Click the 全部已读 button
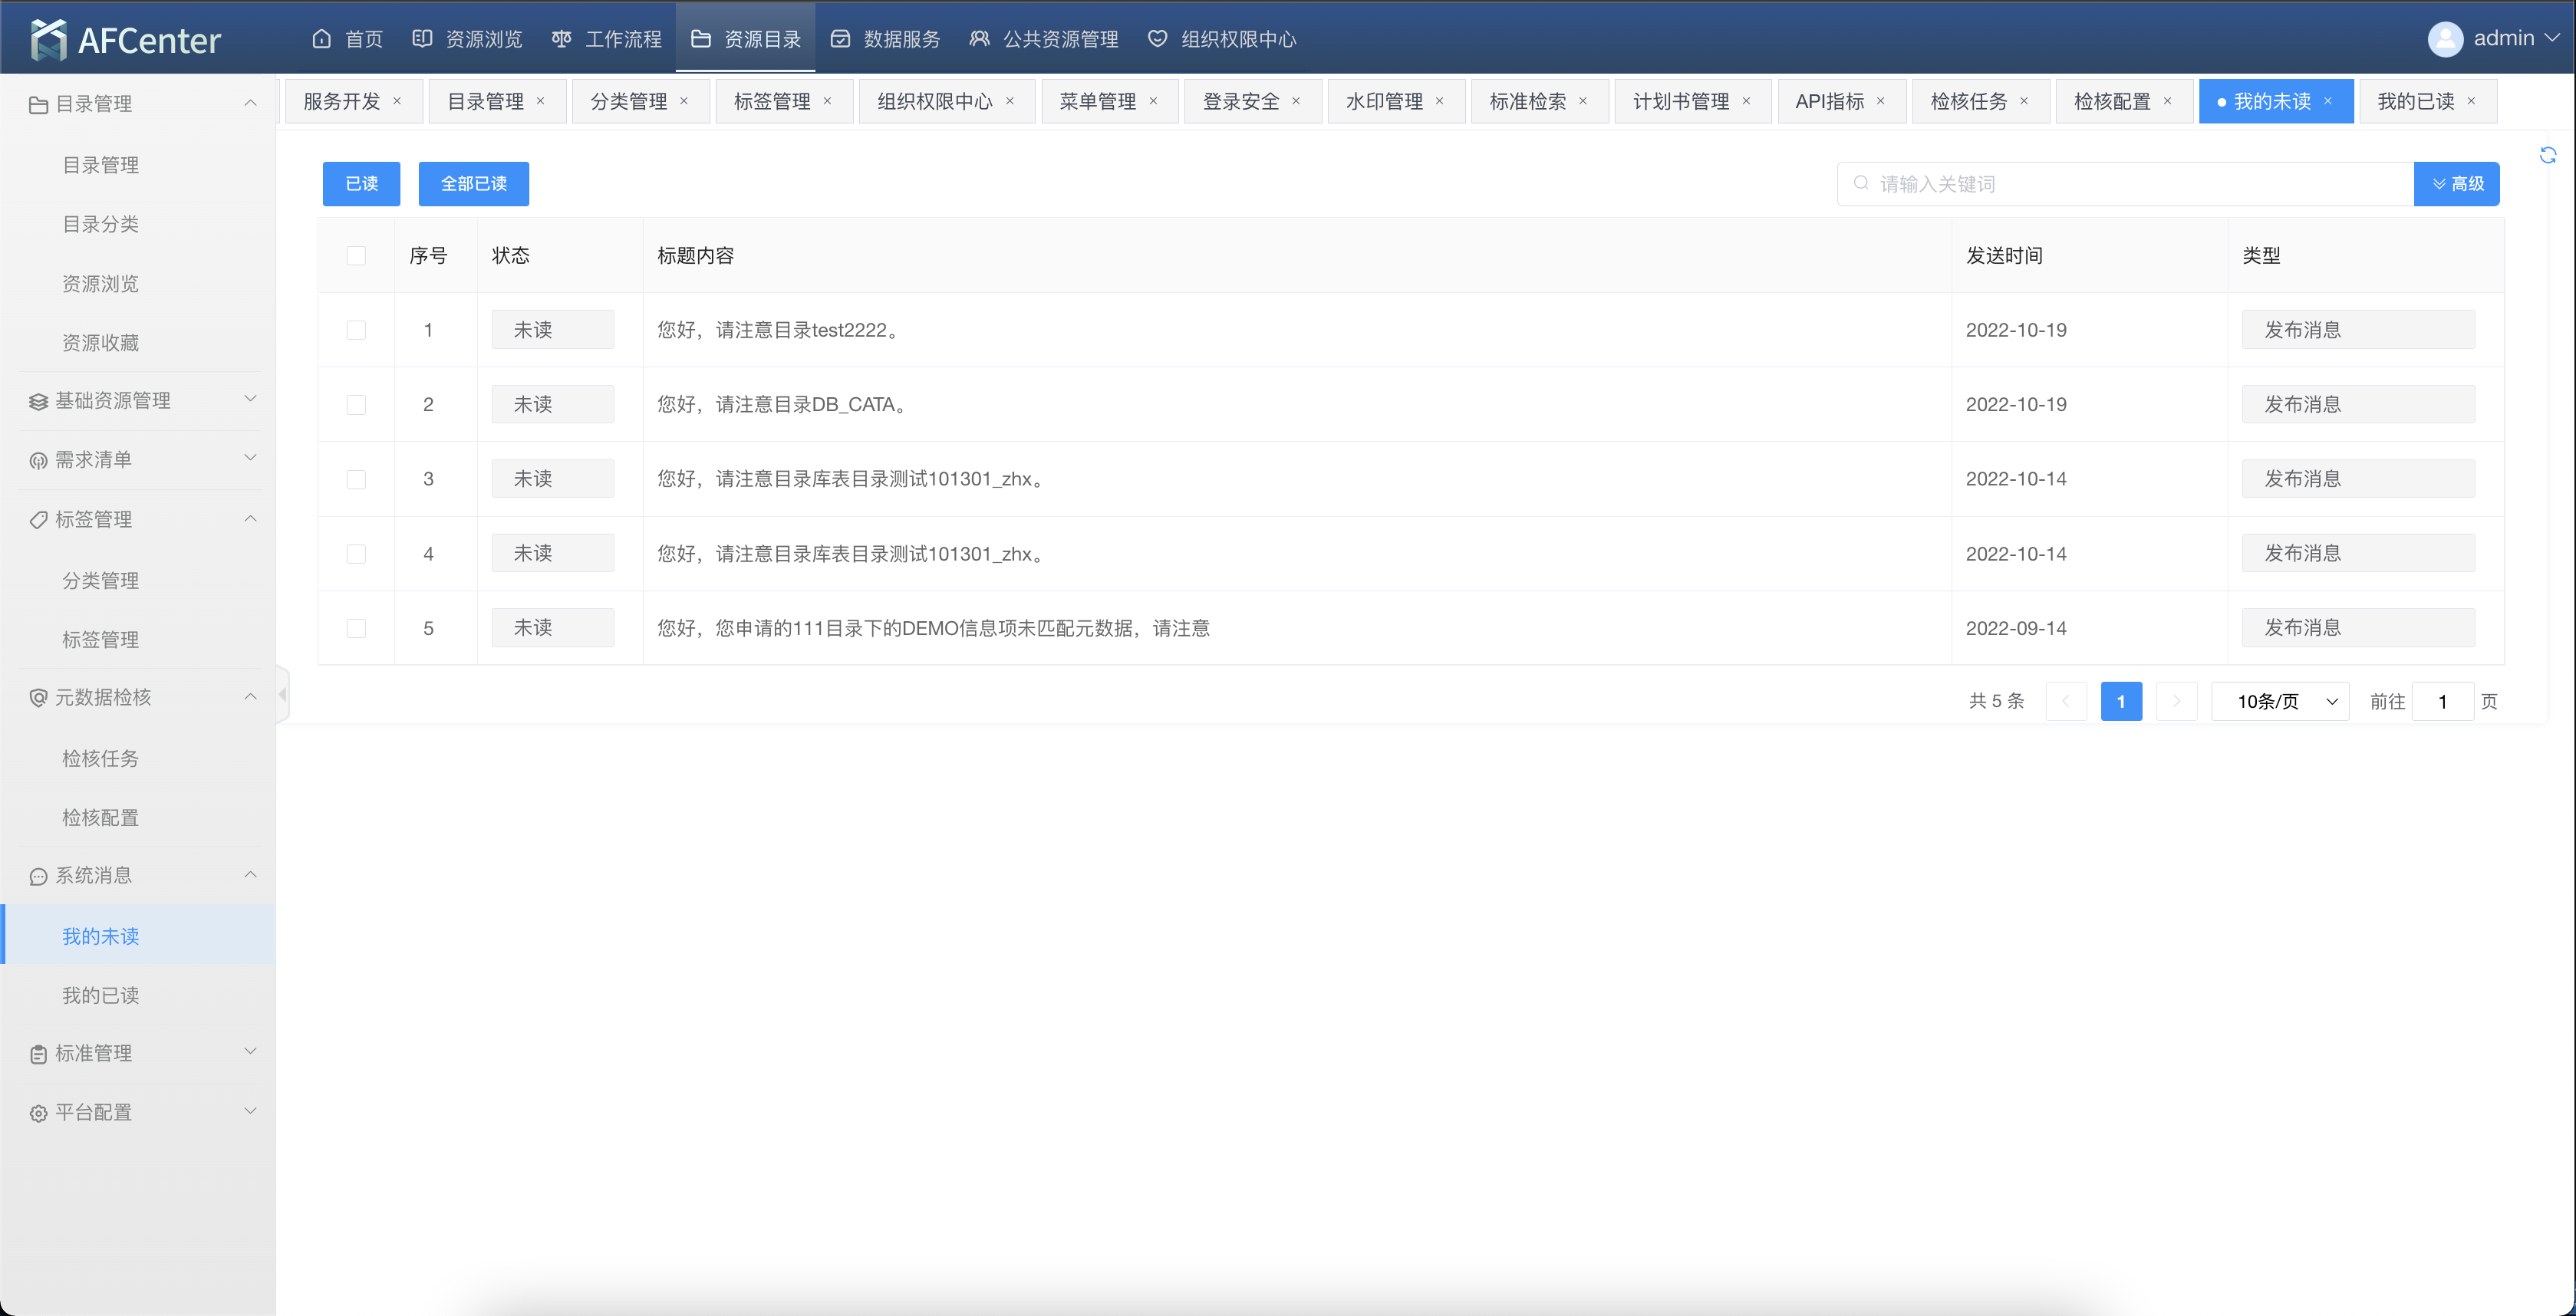This screenshot has height=1316, width=2576. pyautogui.click(x=473, y=184)
